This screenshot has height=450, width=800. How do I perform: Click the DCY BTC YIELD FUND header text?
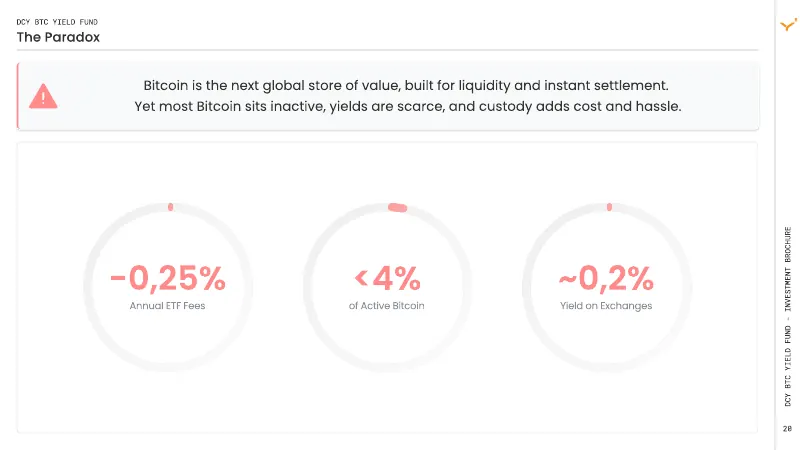click(57, 22)
